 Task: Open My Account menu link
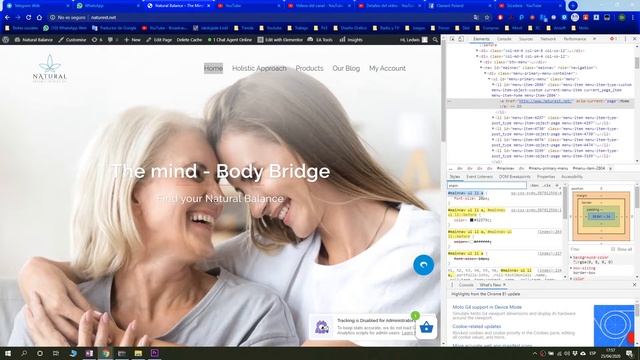[387, 69]
